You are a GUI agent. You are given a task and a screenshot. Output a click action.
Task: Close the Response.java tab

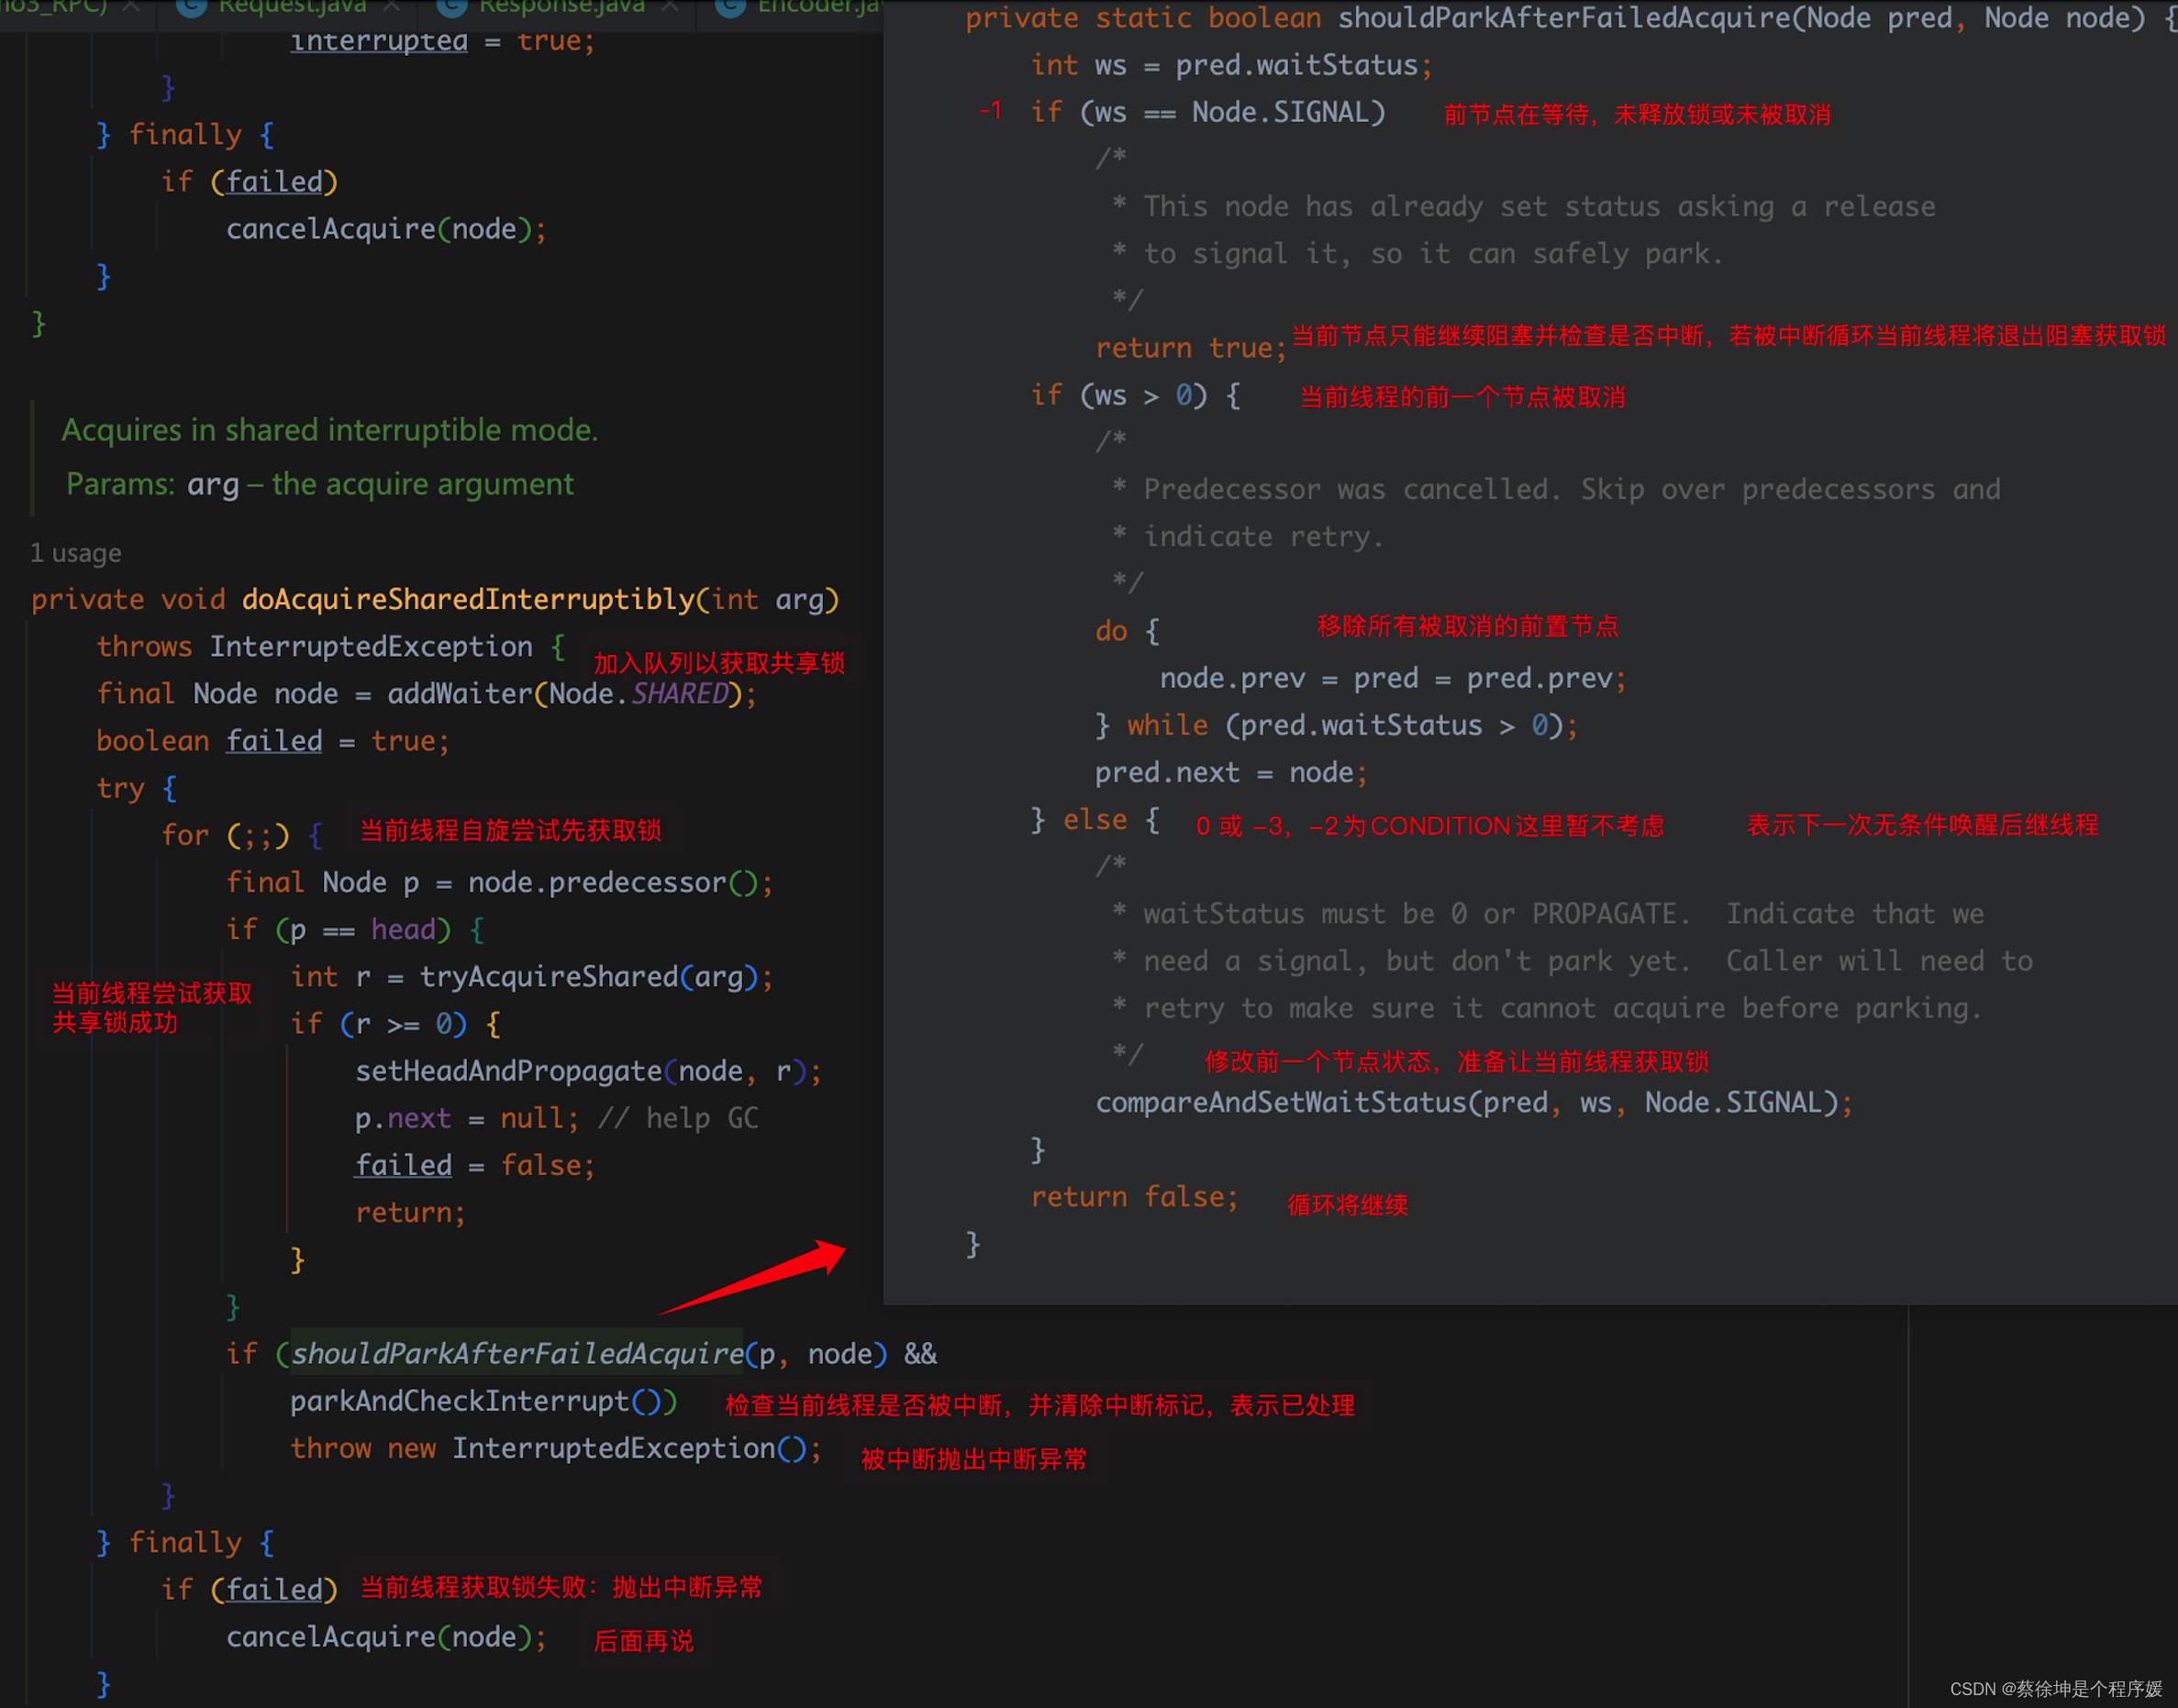670,8
